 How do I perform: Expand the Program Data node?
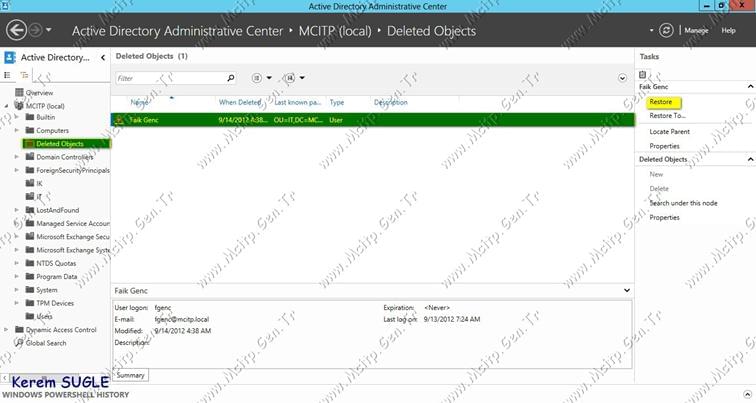(17, 276)
